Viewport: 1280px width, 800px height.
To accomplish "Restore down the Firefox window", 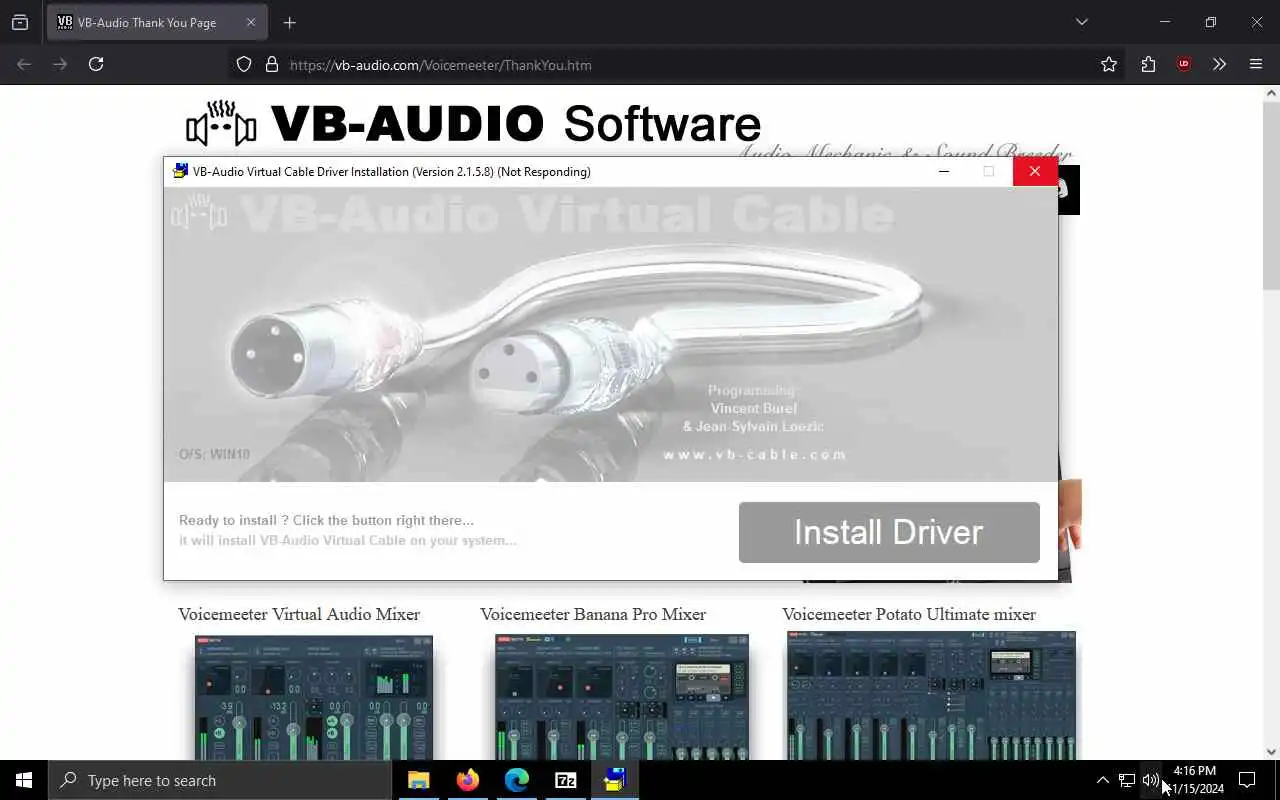I will click(x=1211, y=22).
